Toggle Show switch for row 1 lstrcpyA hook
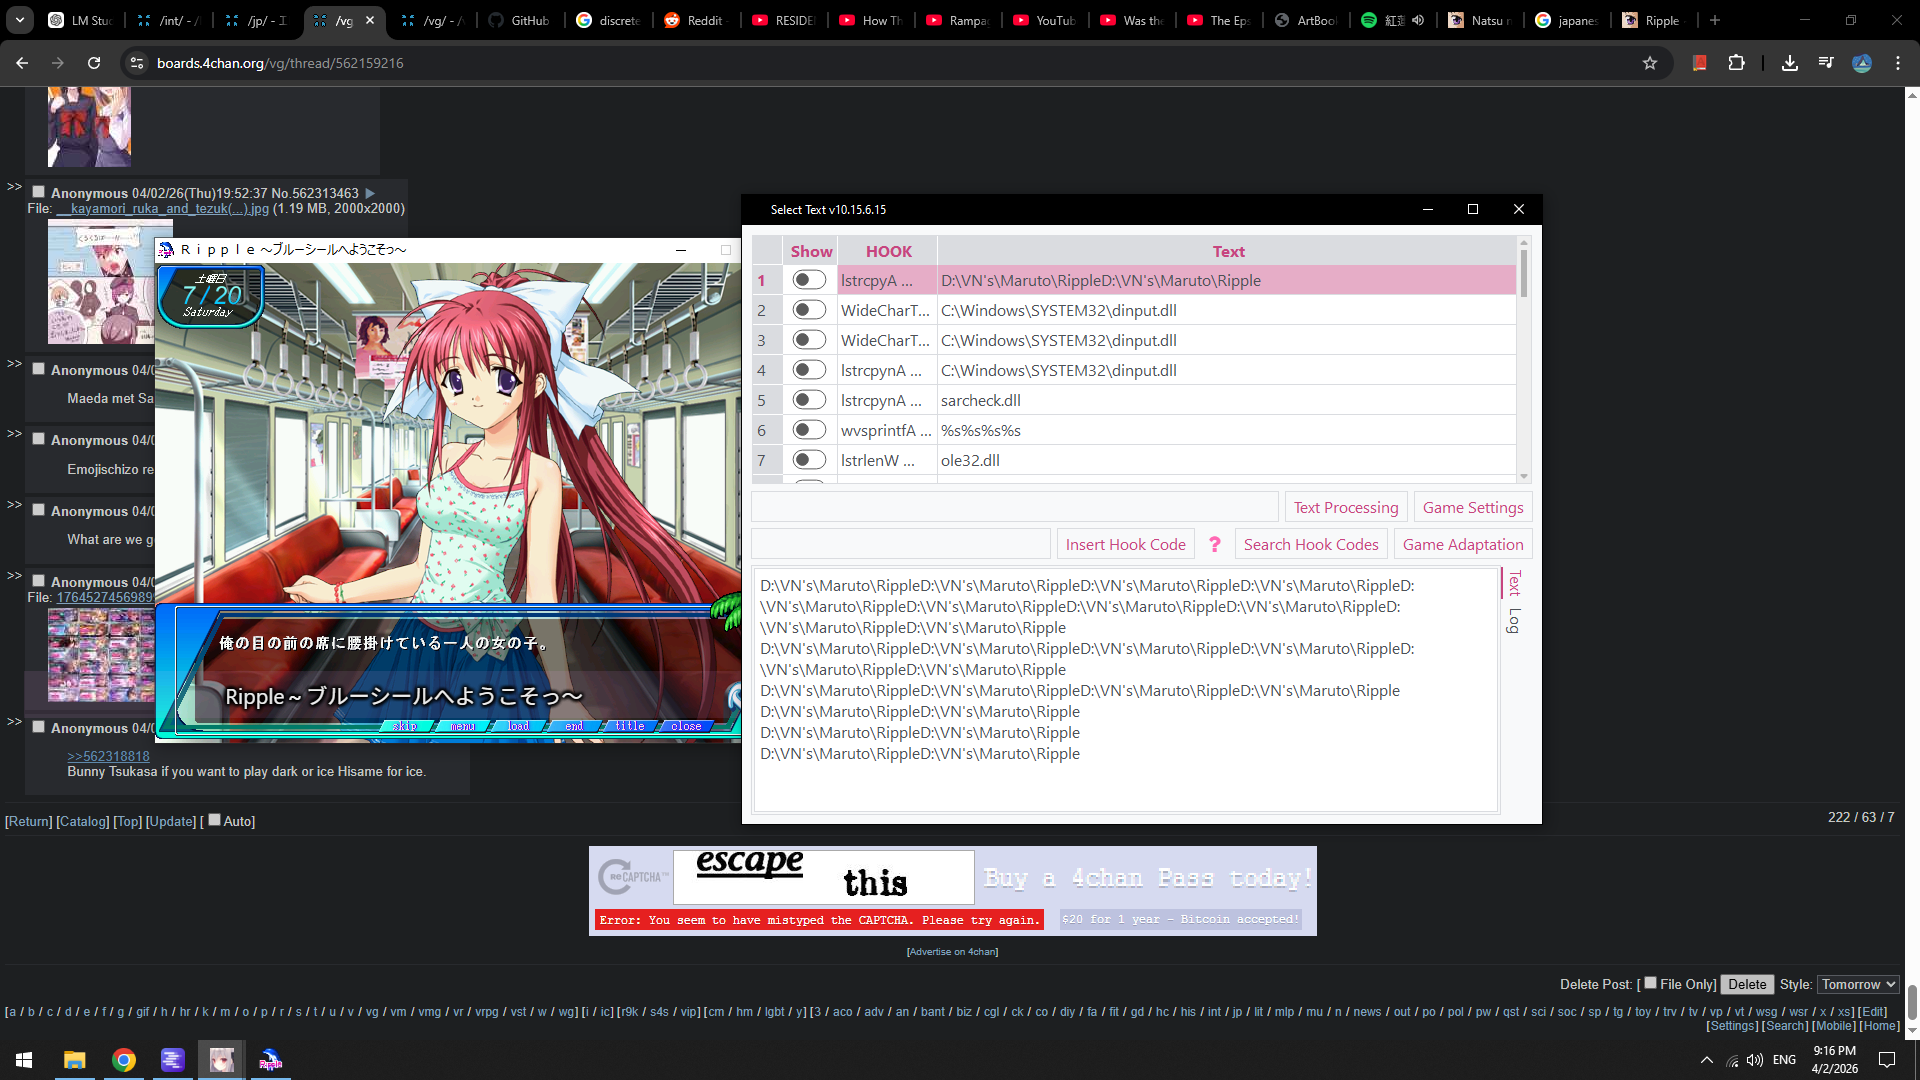 click(809, 280)
